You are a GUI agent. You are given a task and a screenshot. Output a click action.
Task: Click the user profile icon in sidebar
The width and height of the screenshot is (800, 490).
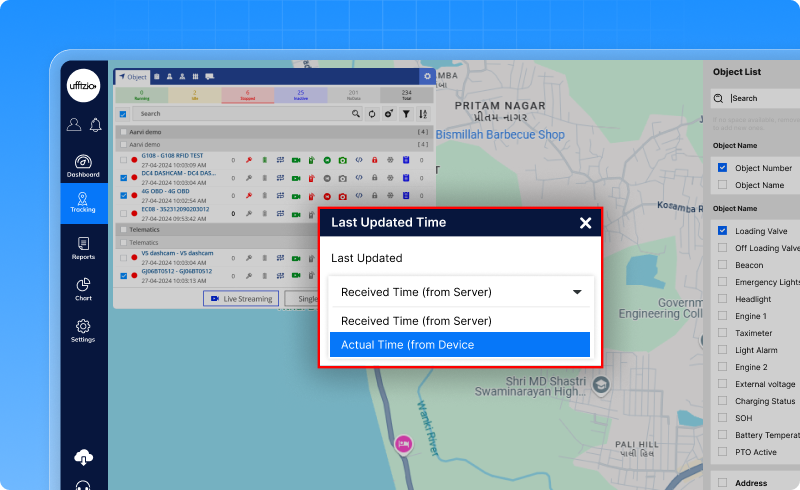click(x=73, y=125)
